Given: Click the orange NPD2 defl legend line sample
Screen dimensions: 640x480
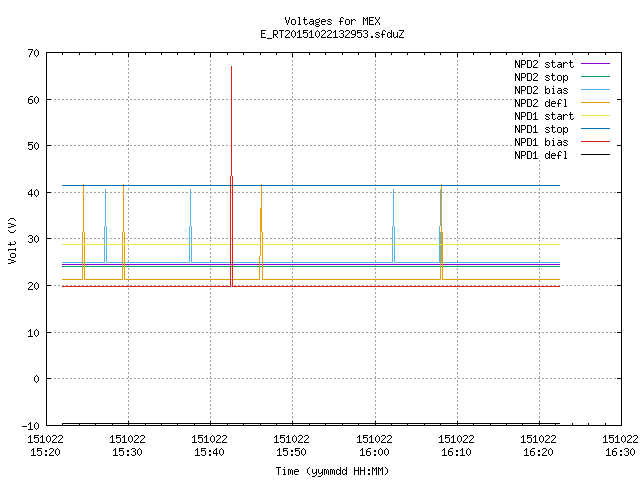Looking at the screenshot, I should coord(595,102).
